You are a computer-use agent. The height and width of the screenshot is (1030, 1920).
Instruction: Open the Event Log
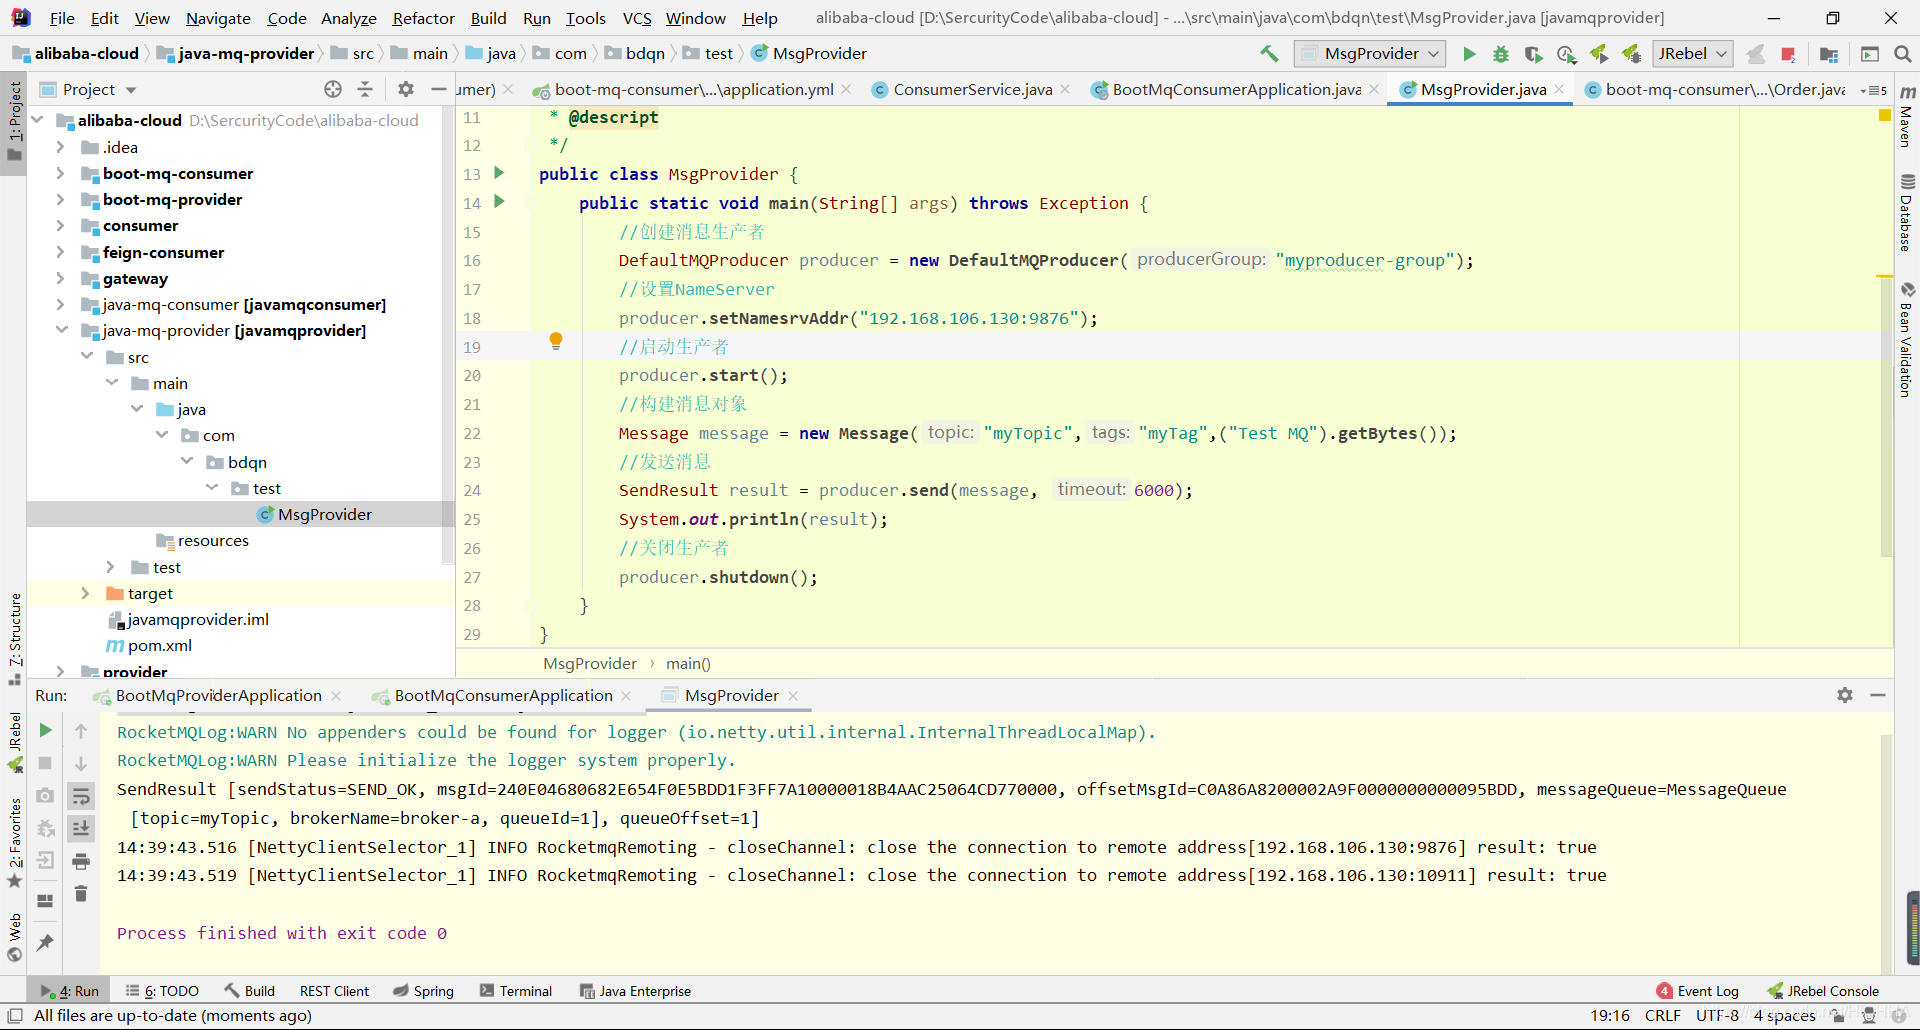[1698, 991]
